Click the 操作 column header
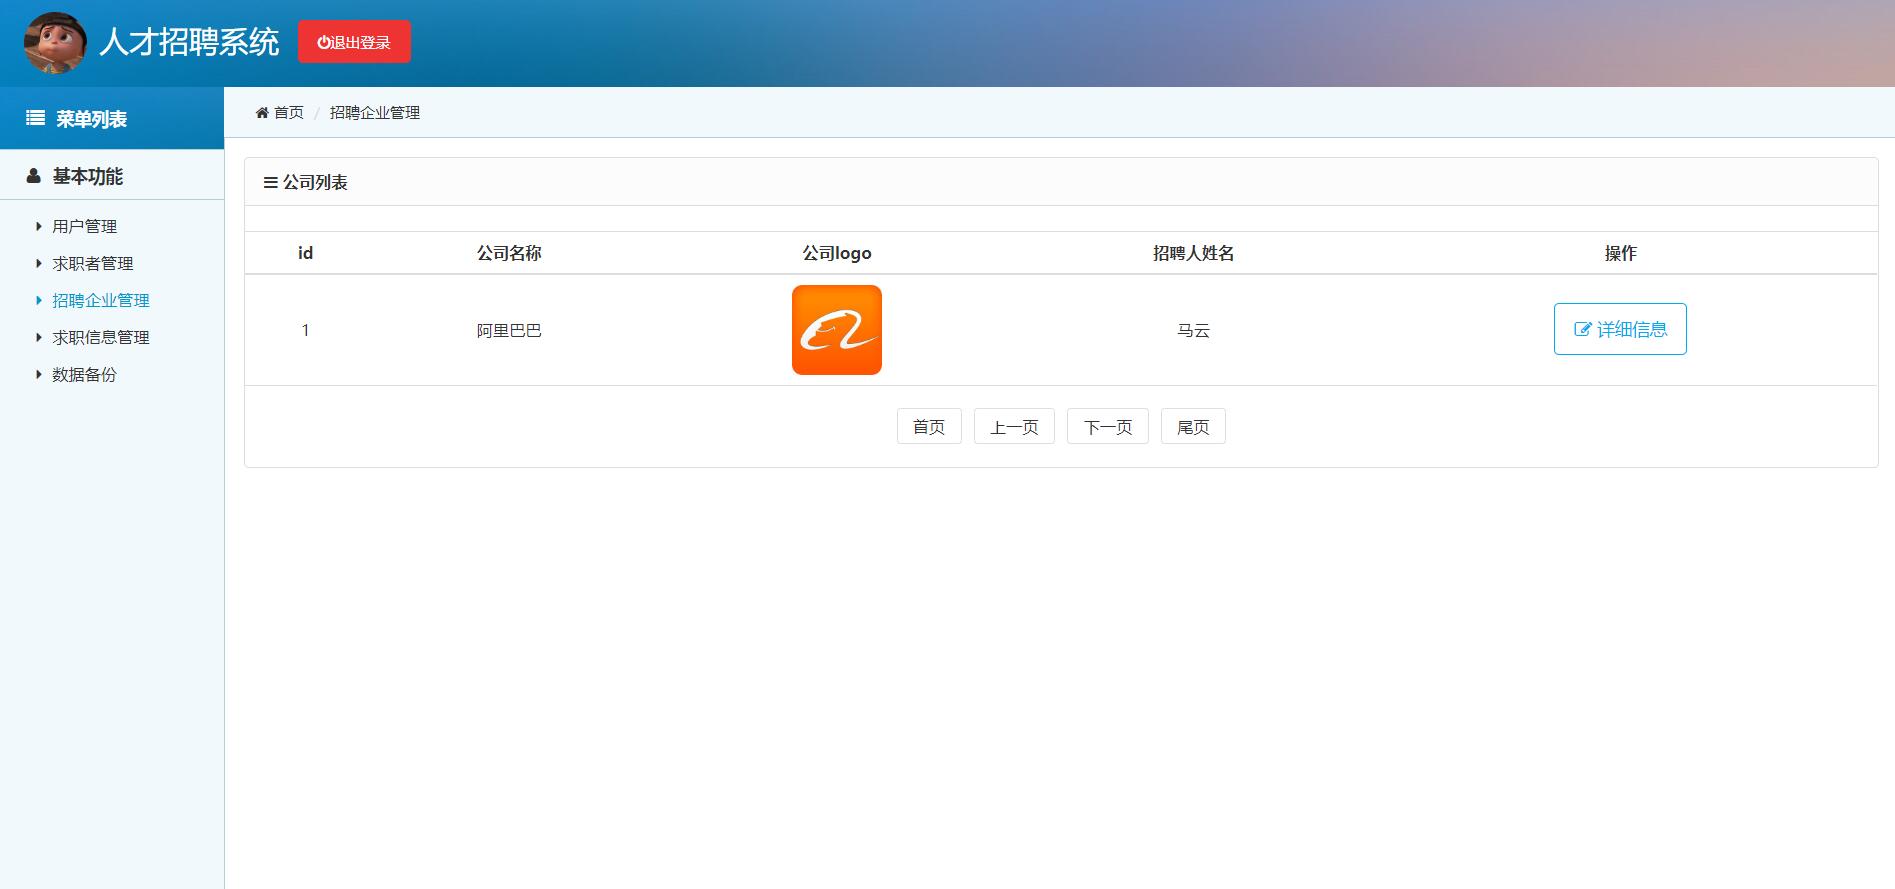This screenshot has height=889, width=1895. tap(1620, 254)
